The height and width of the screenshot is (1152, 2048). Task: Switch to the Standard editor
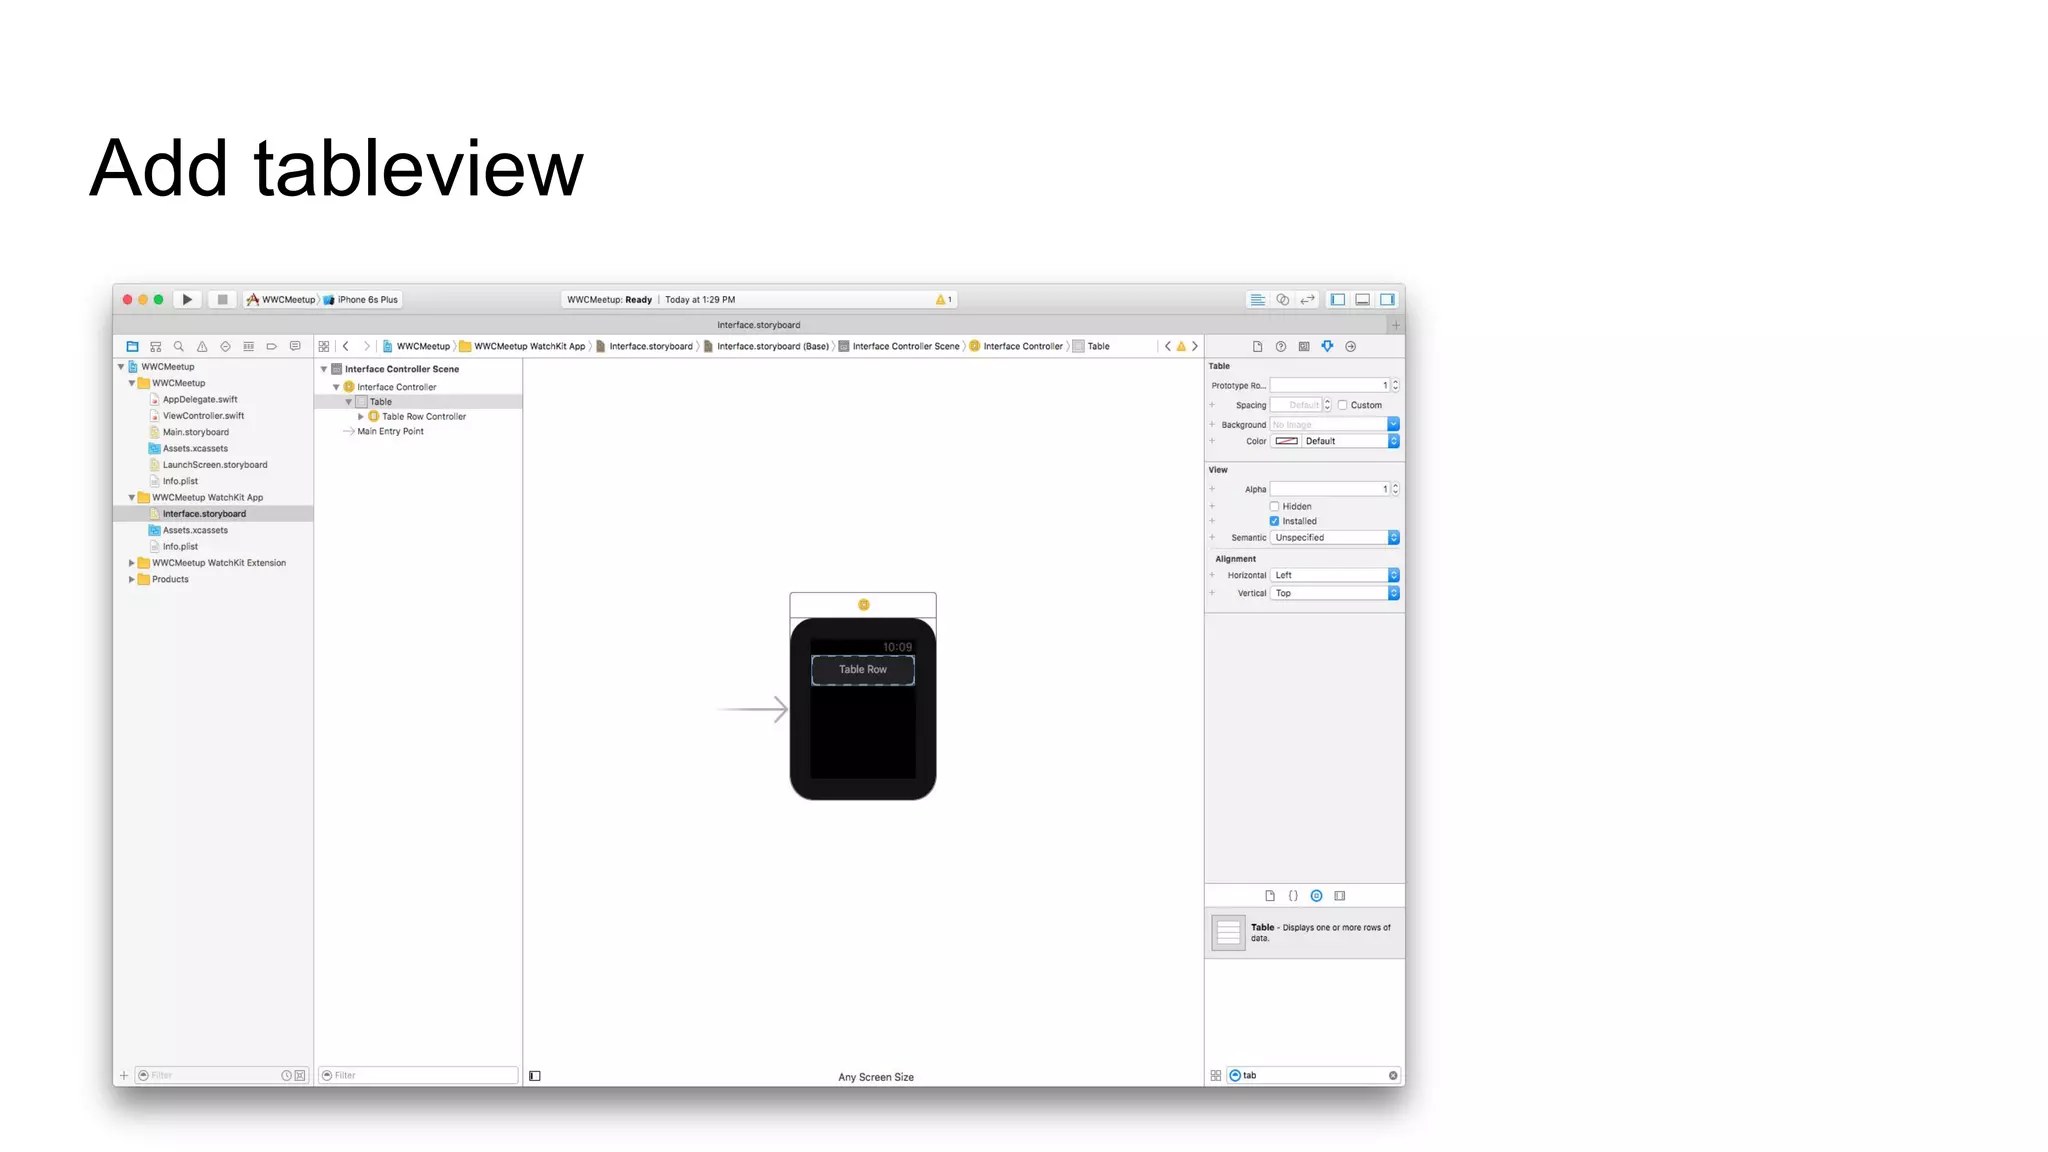coord(1257,299)
